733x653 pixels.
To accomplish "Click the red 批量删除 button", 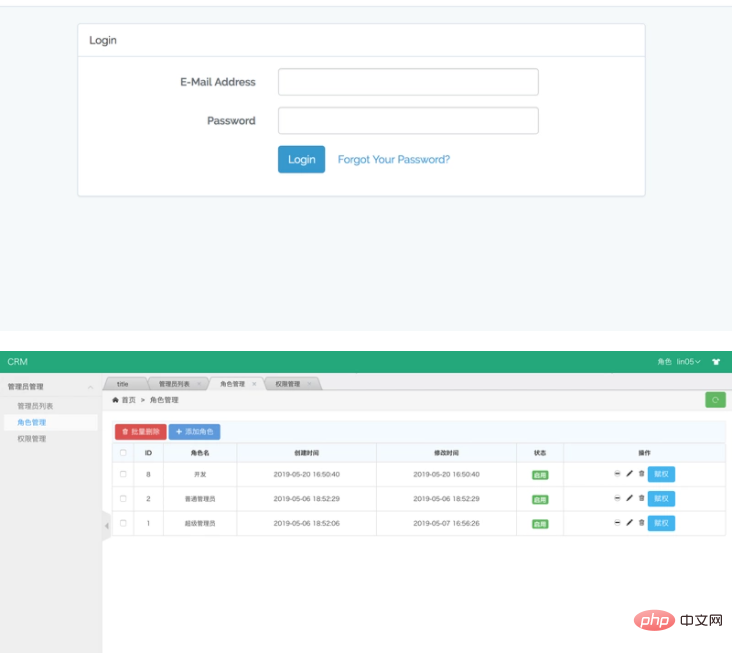I will 141,432.
